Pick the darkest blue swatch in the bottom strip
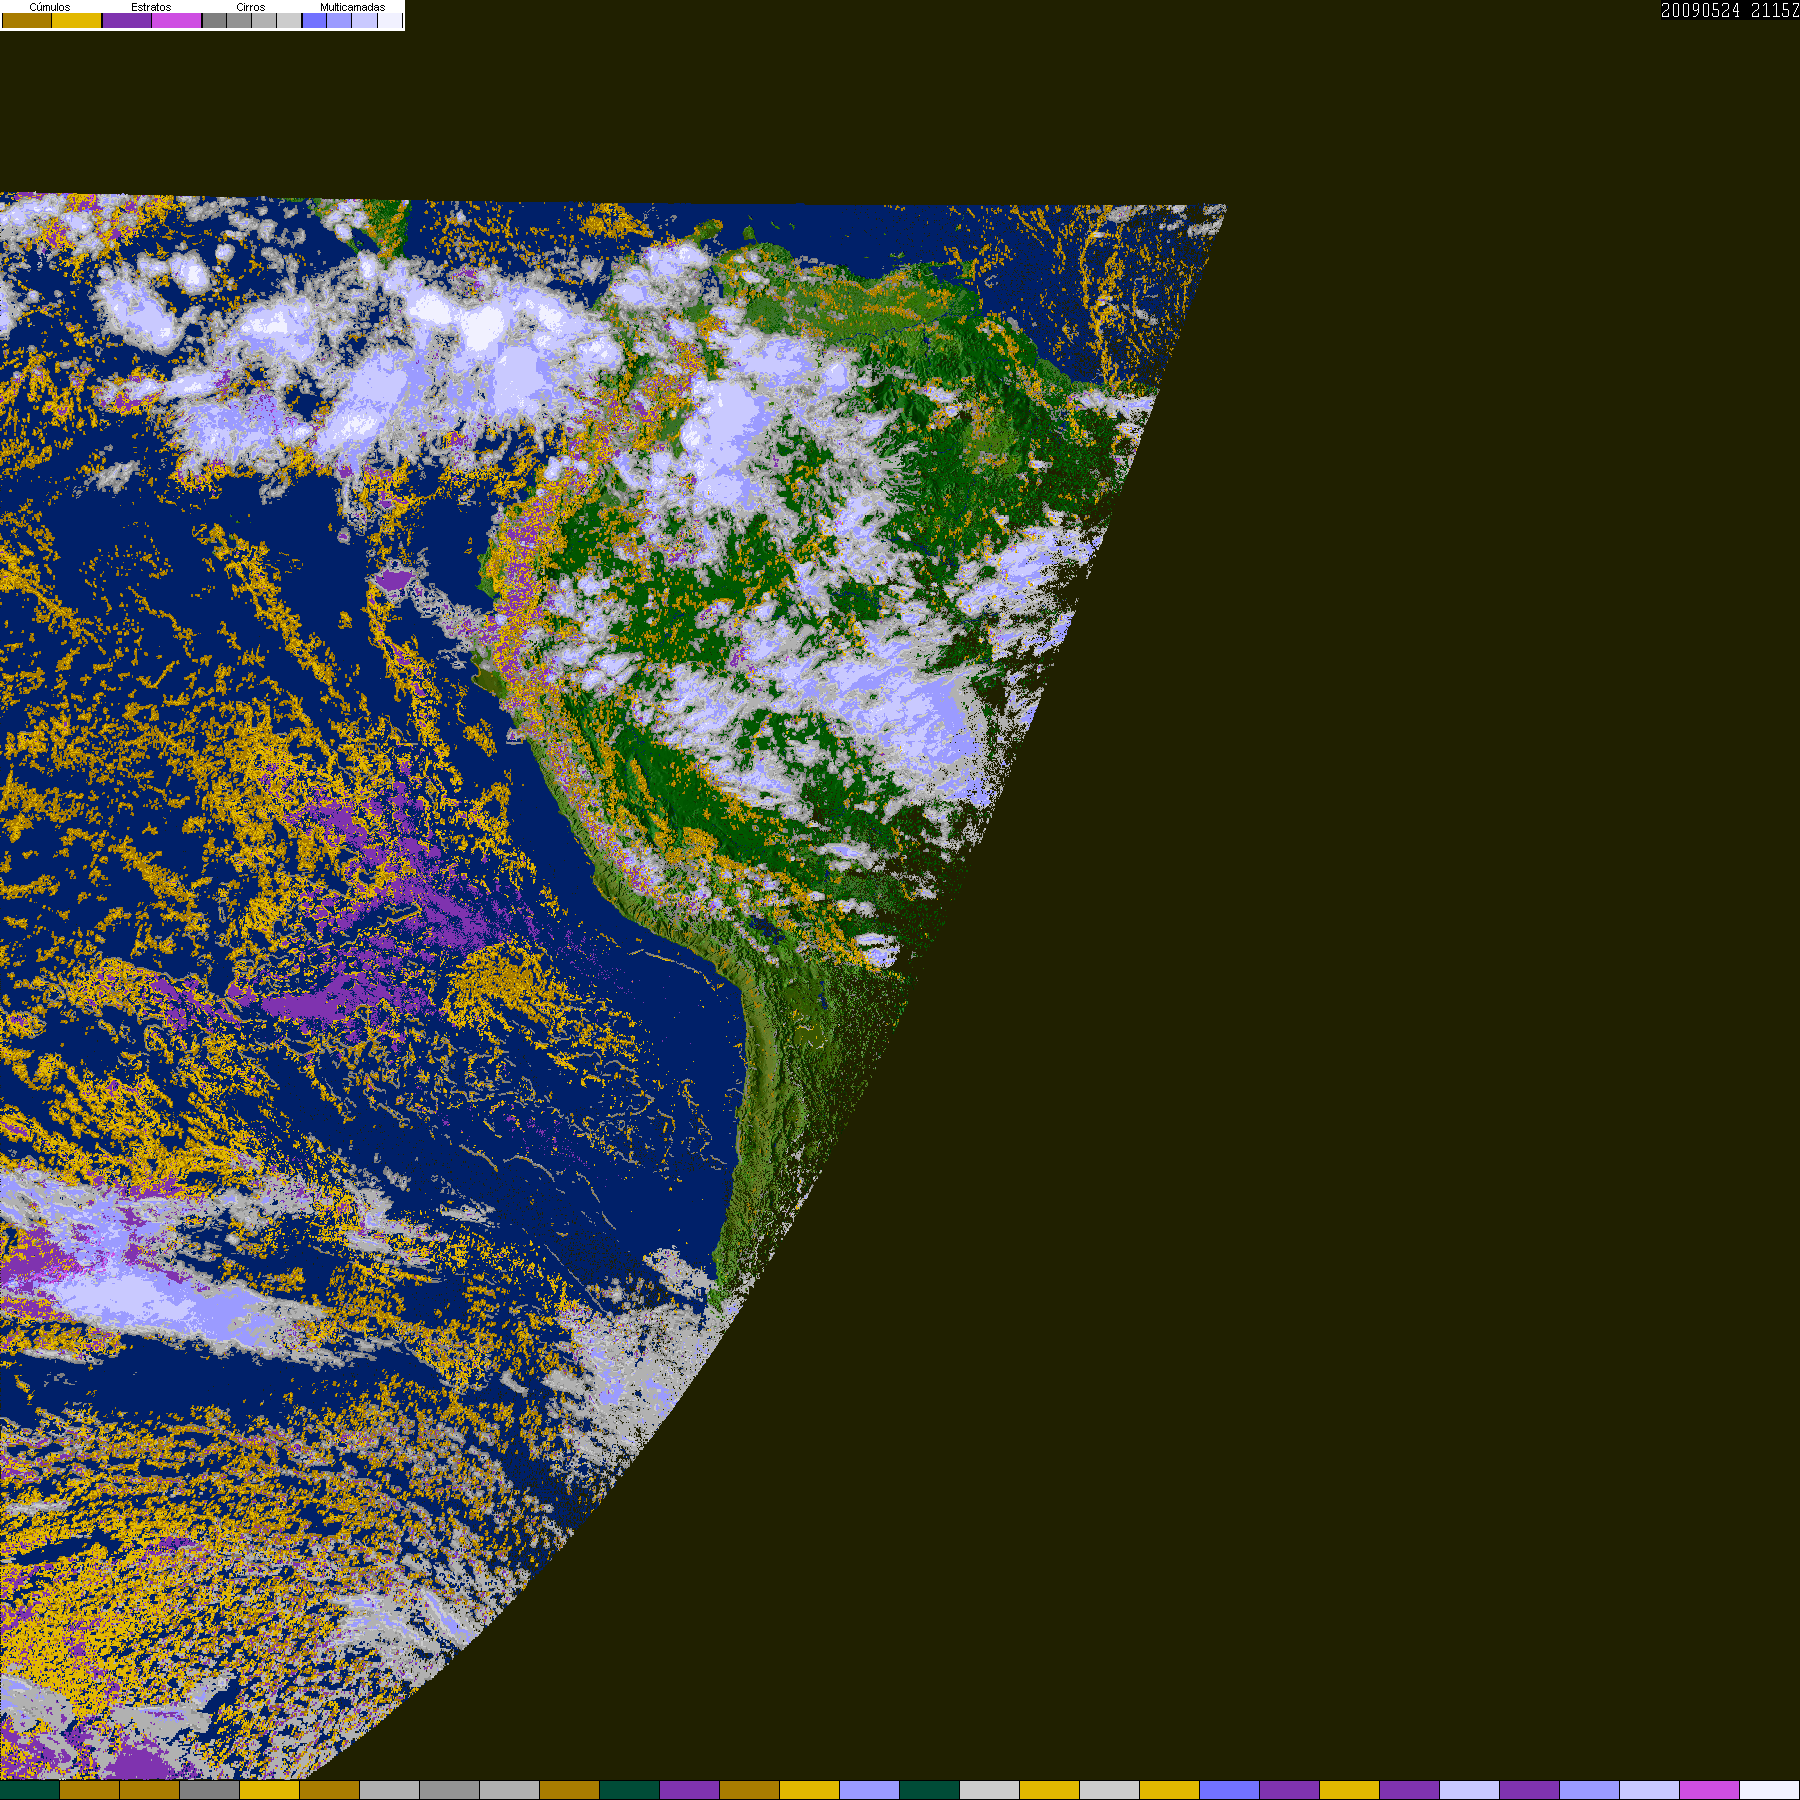The image size is (1800, 1800). click(1230, 1790)
